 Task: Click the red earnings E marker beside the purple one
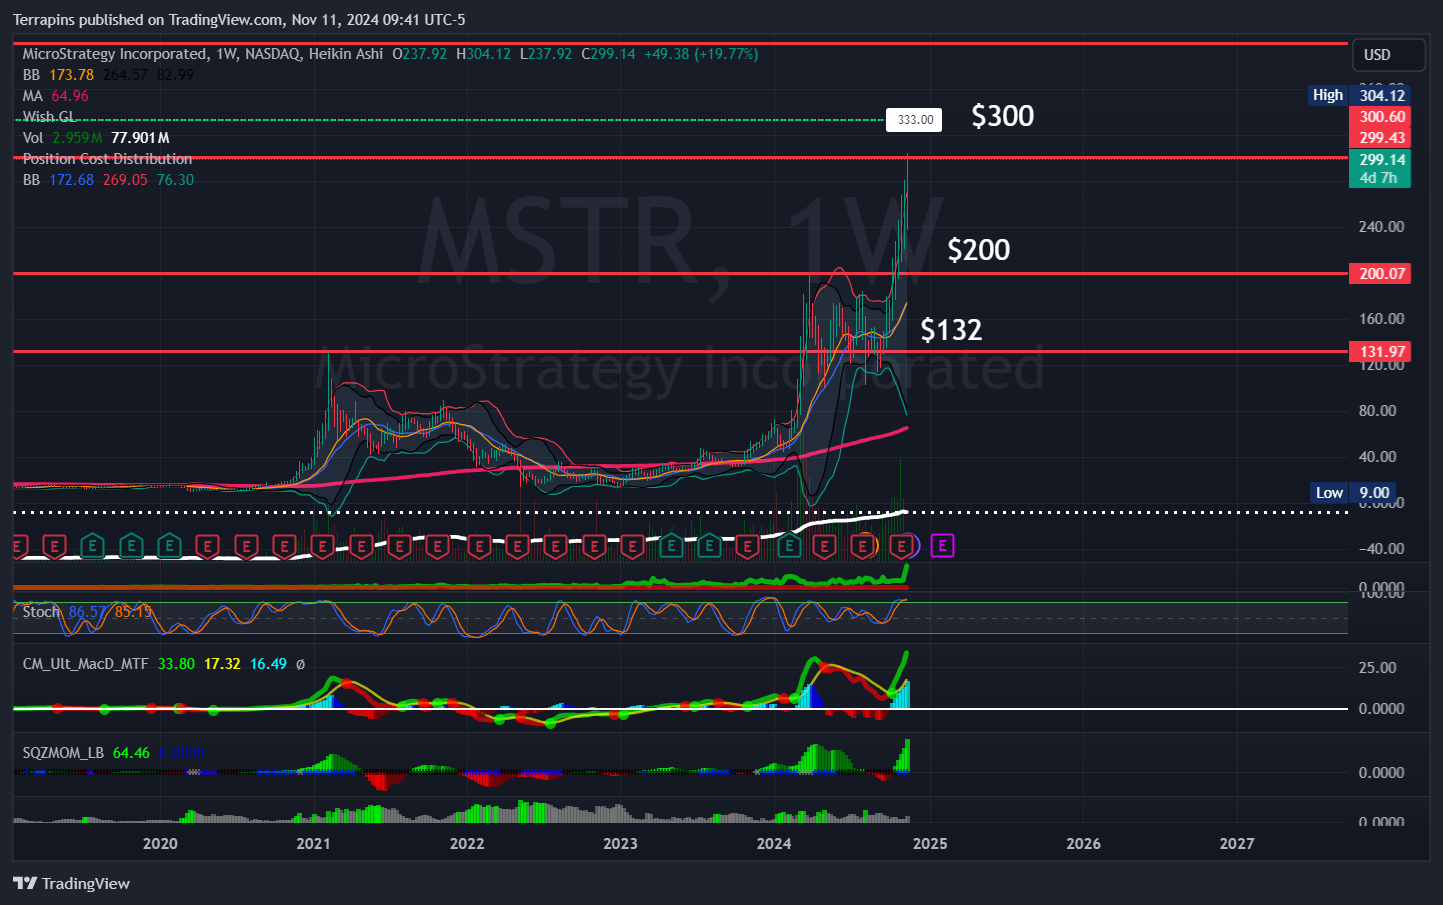click(x=903, y=546)
